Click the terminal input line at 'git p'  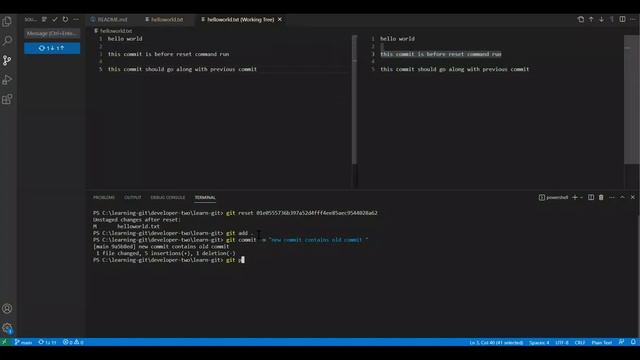point(169,260)
